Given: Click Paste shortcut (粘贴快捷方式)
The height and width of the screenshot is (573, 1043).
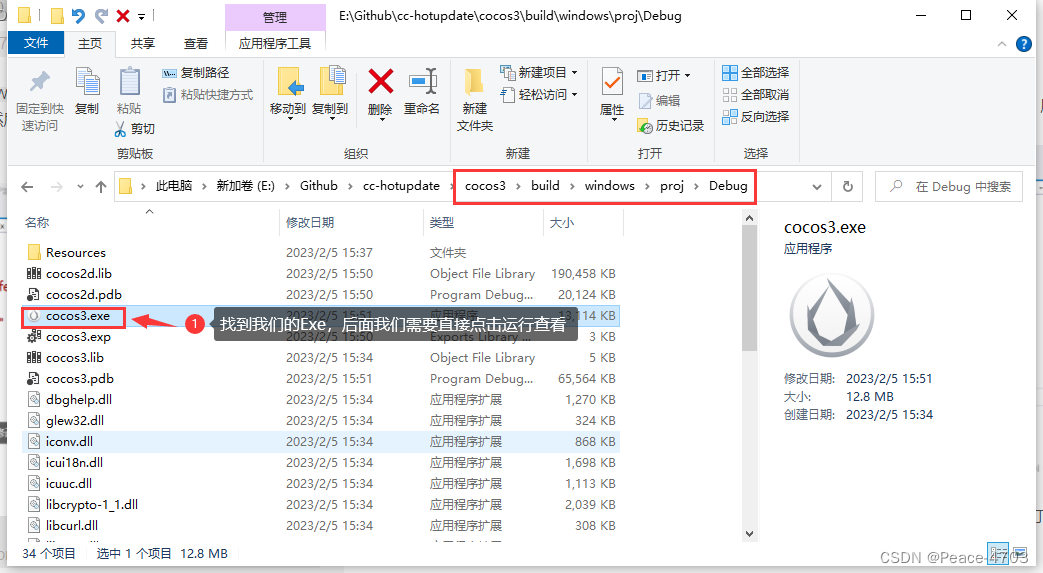Looking at the screenshot, I should [208, 95].
